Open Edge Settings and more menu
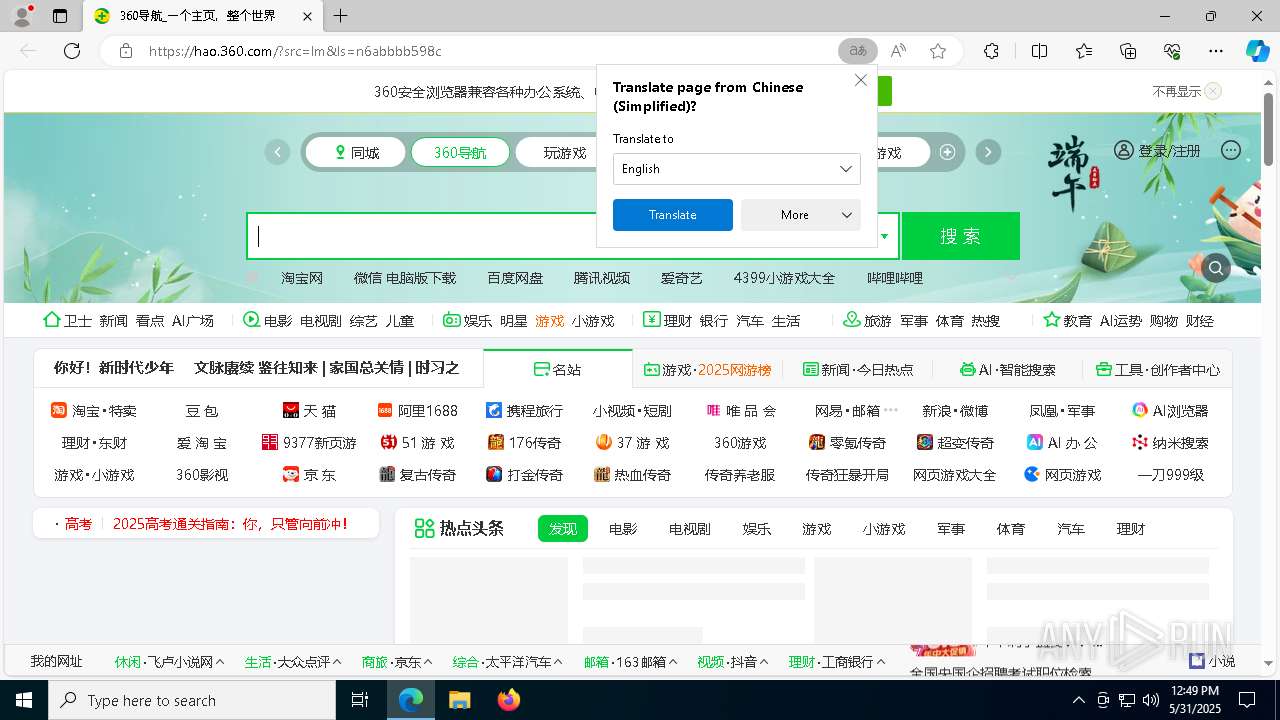 (x=1216, y=51)
